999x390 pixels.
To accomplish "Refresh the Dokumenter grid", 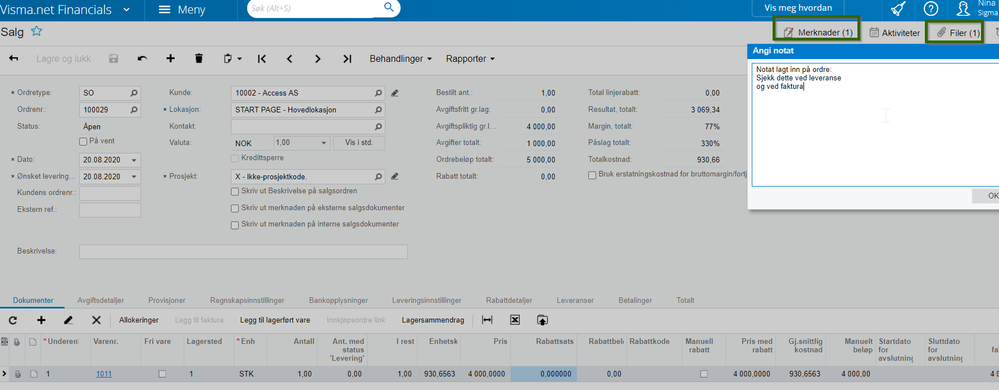I will (13, 320).
